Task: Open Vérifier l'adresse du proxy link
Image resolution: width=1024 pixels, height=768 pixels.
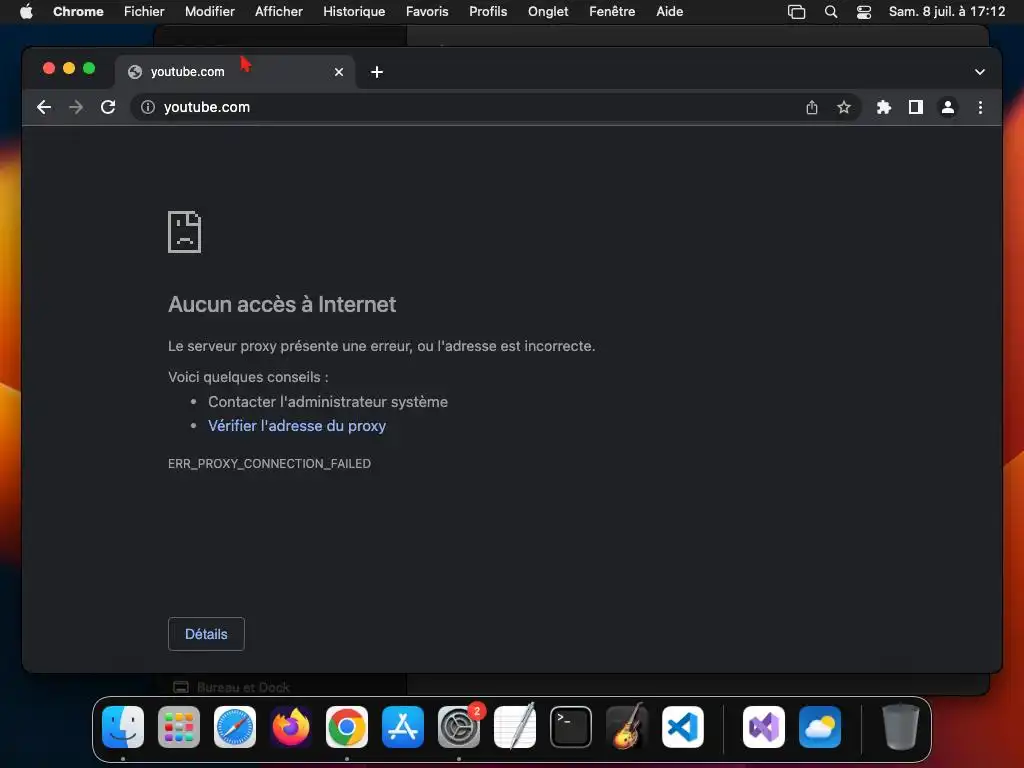Action: (297, 426)
